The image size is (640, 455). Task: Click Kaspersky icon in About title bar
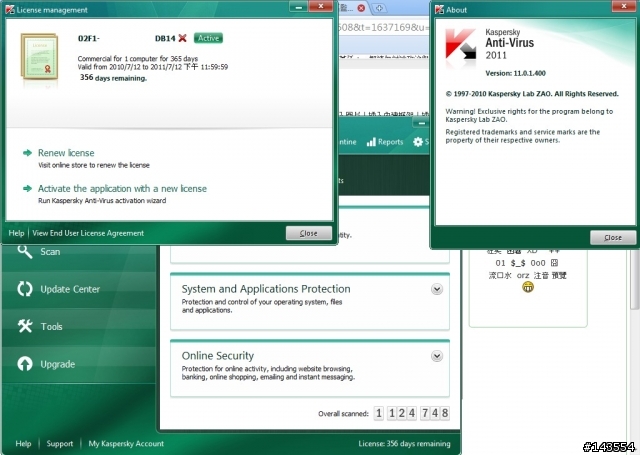(439, 9)
